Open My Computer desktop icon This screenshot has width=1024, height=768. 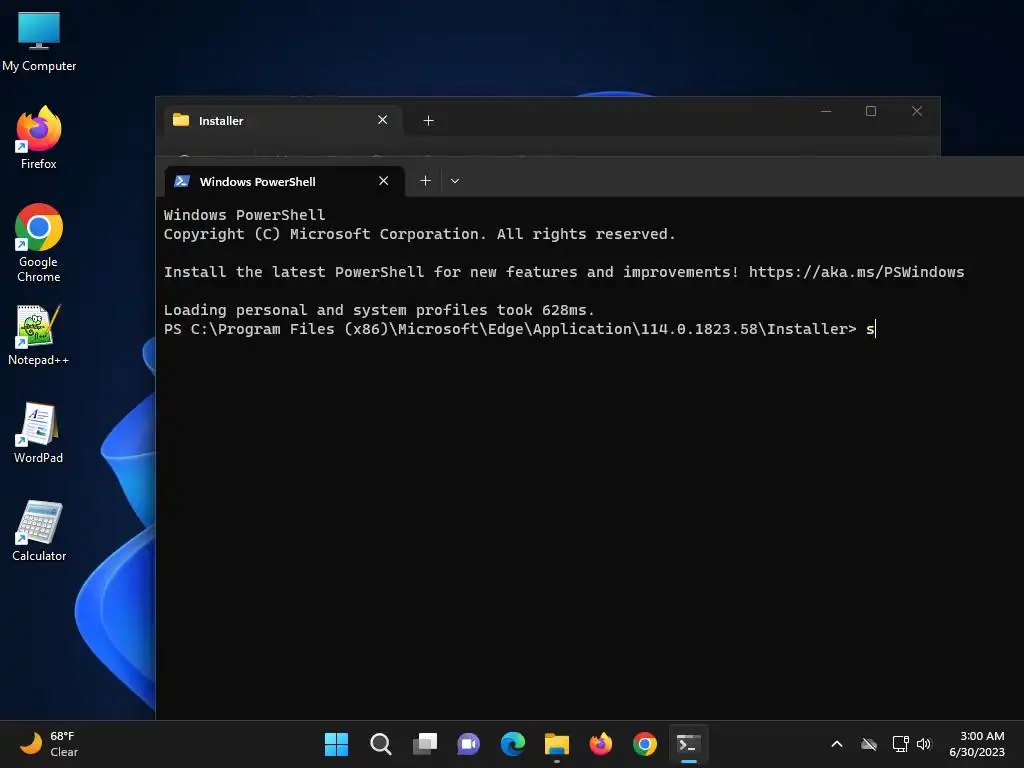(x=39, y=41)
